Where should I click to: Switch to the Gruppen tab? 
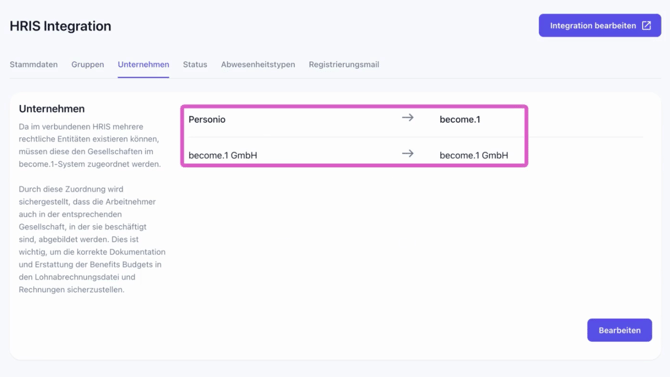pos(88,65)
